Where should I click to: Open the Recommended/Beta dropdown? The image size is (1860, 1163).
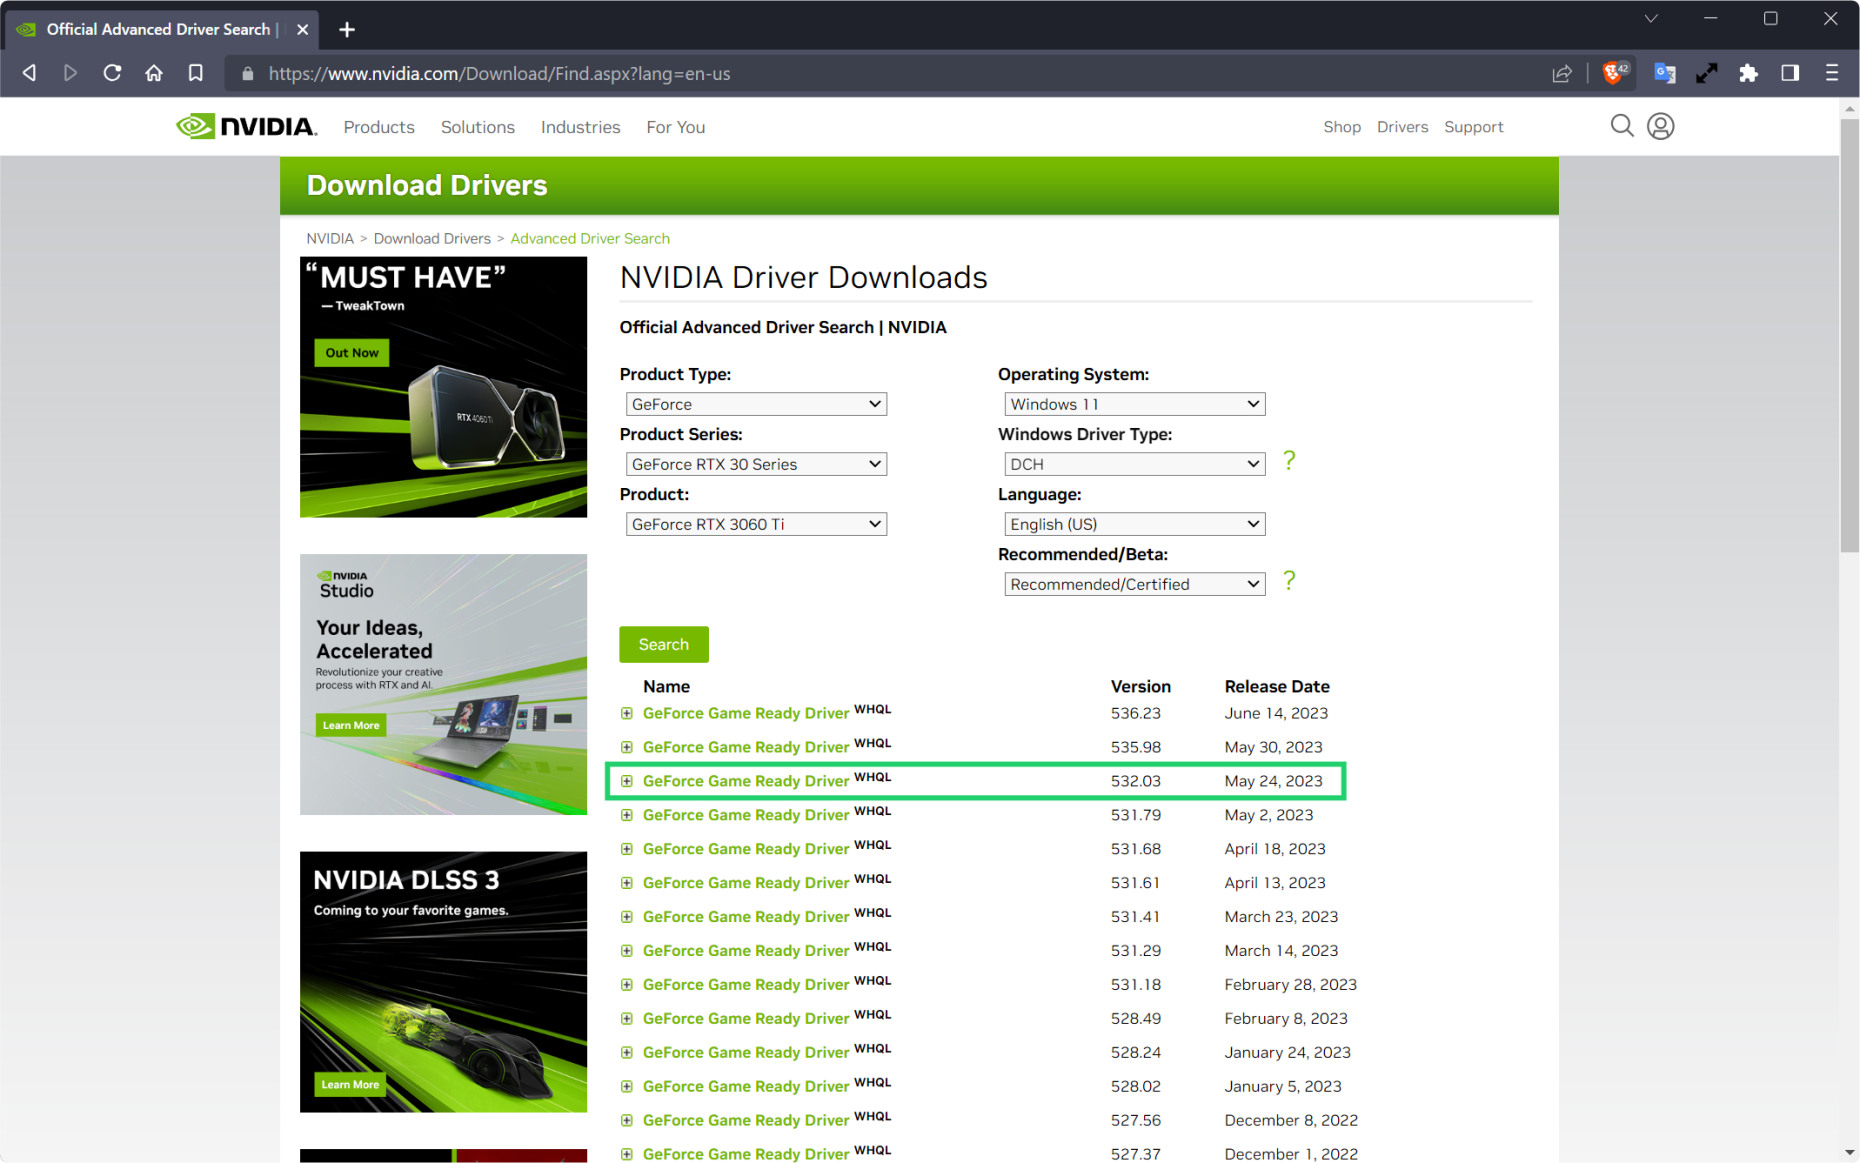coord(1134,584)
